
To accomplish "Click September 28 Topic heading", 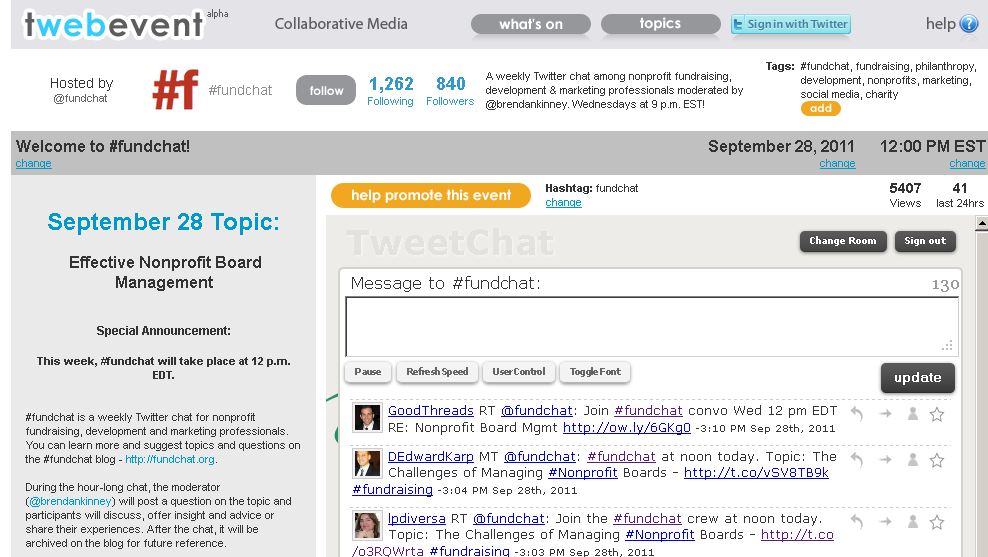I will point(163,222).
